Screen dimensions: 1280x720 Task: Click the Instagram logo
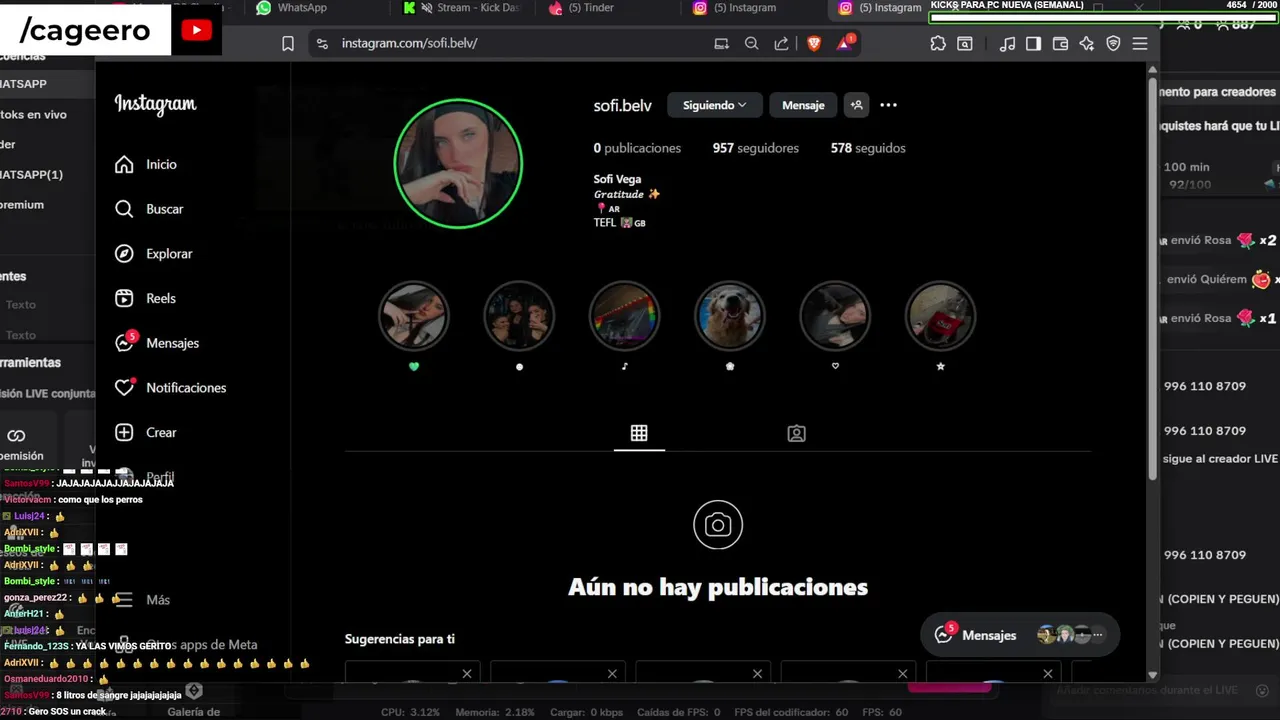(155, 104)
